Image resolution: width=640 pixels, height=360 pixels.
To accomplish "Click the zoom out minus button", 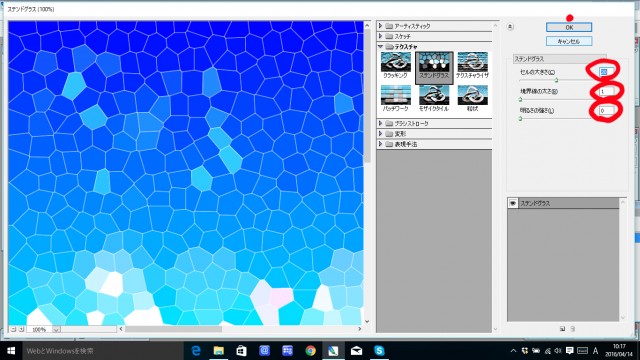I will (13, 329).
